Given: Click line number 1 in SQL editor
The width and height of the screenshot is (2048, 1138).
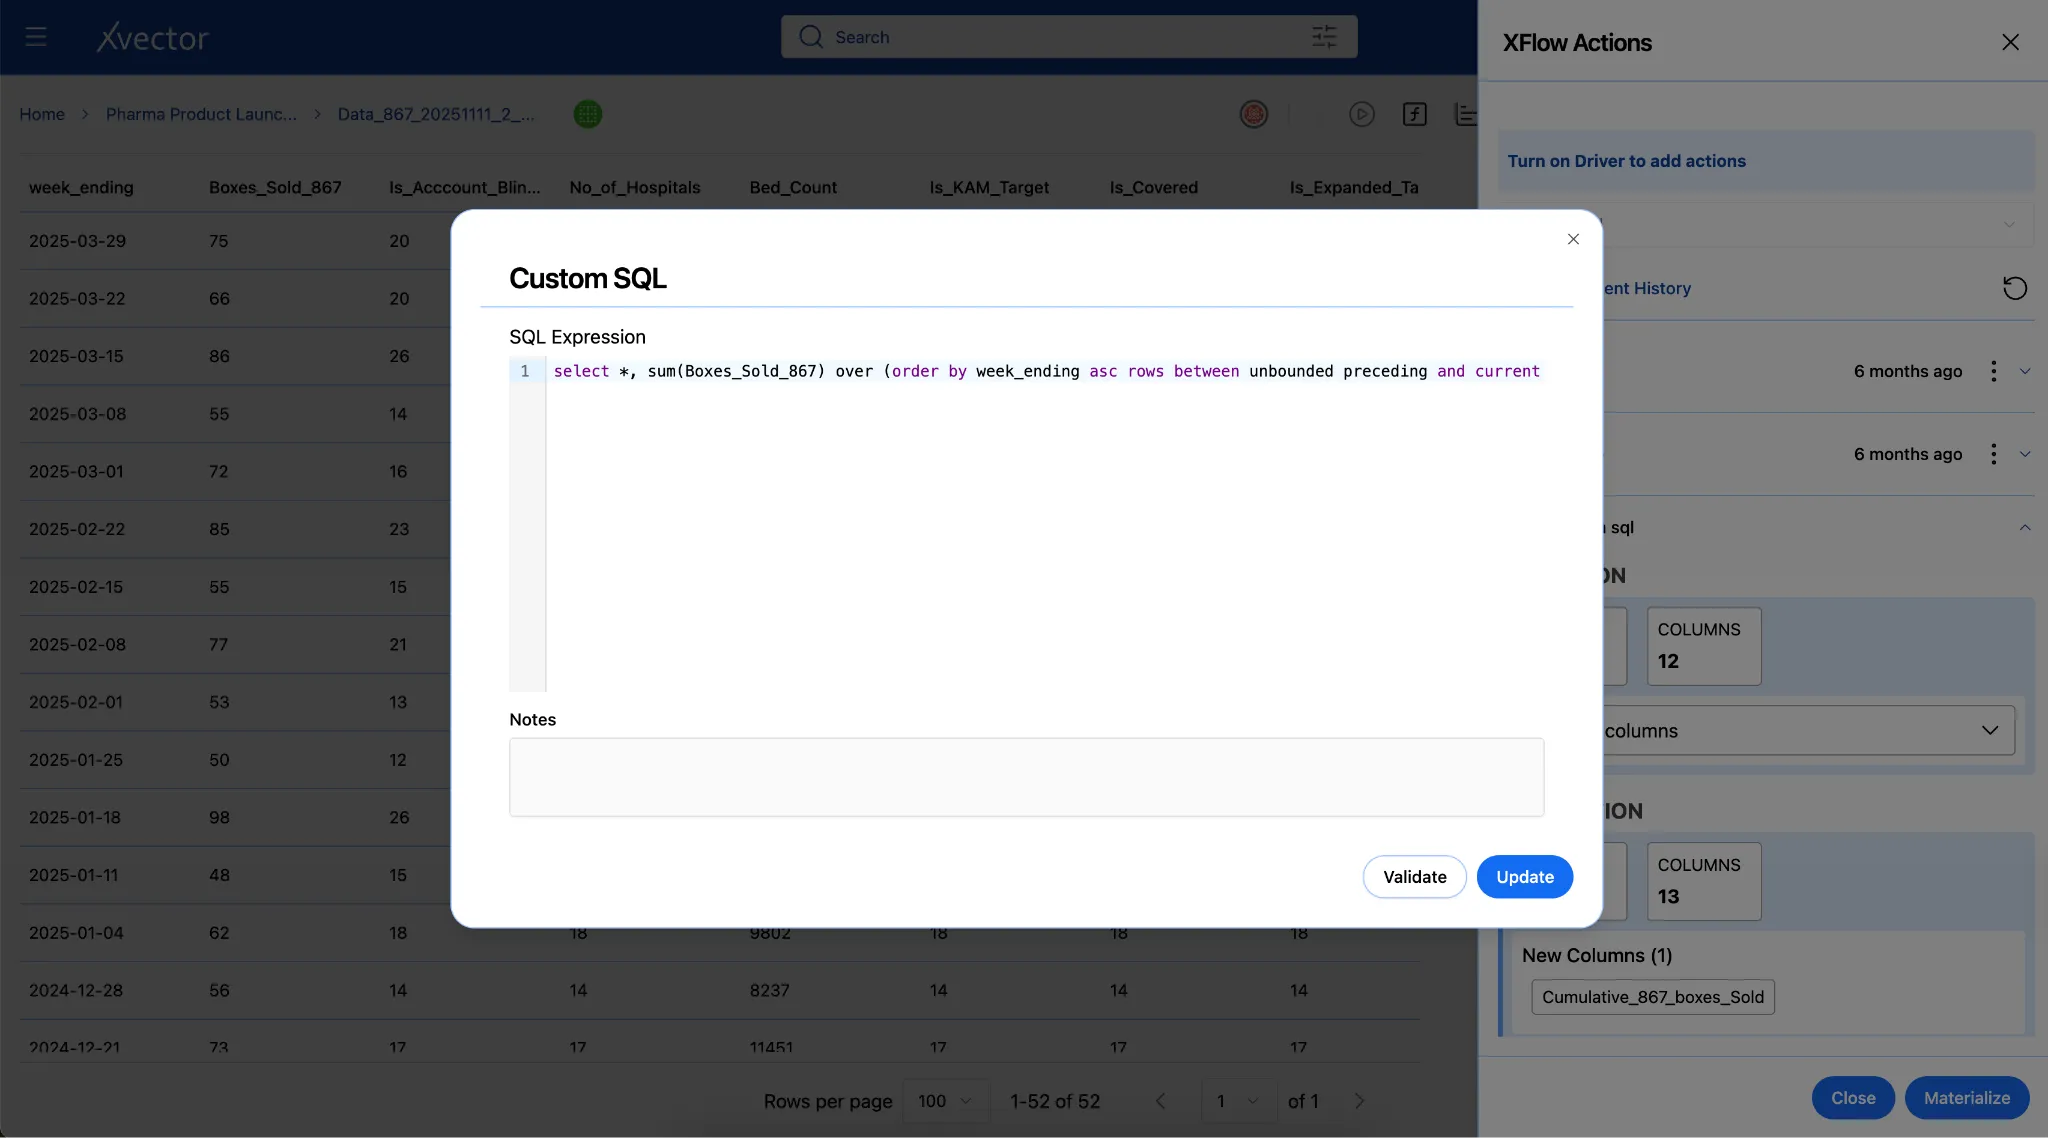Looking at the screenshot, I should click(x=525, y=371).
